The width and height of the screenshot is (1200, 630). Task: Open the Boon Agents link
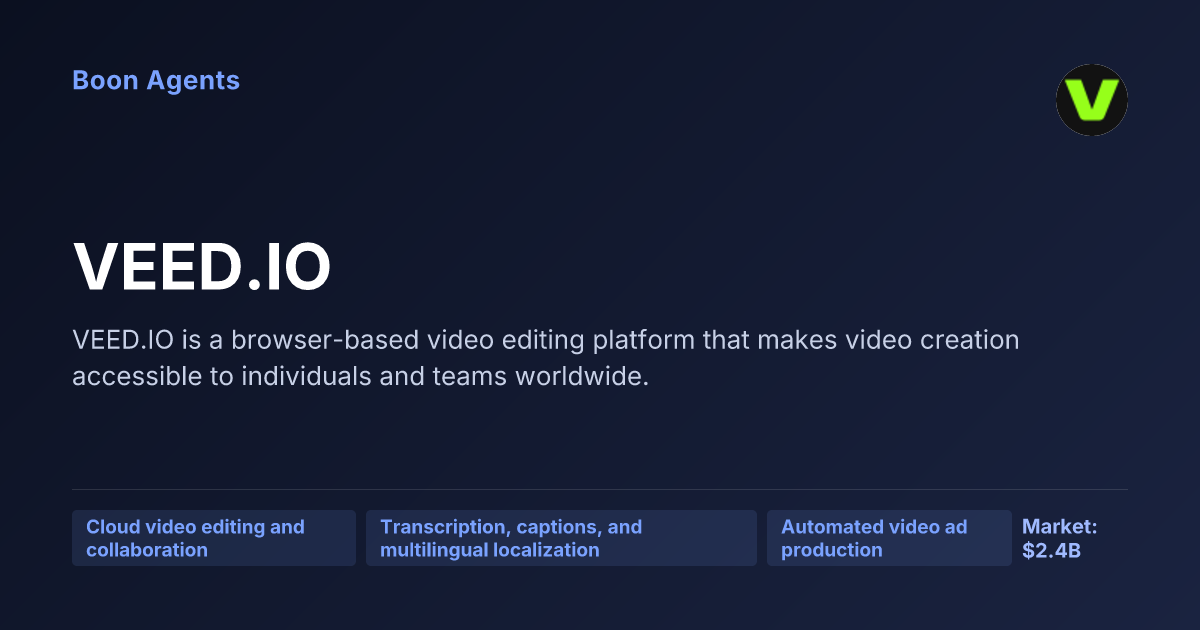point(156,80)
